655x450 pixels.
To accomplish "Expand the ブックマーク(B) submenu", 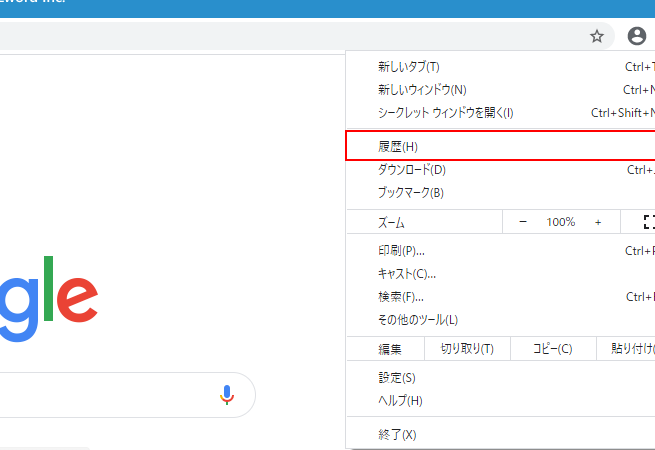I will point(411,192).
